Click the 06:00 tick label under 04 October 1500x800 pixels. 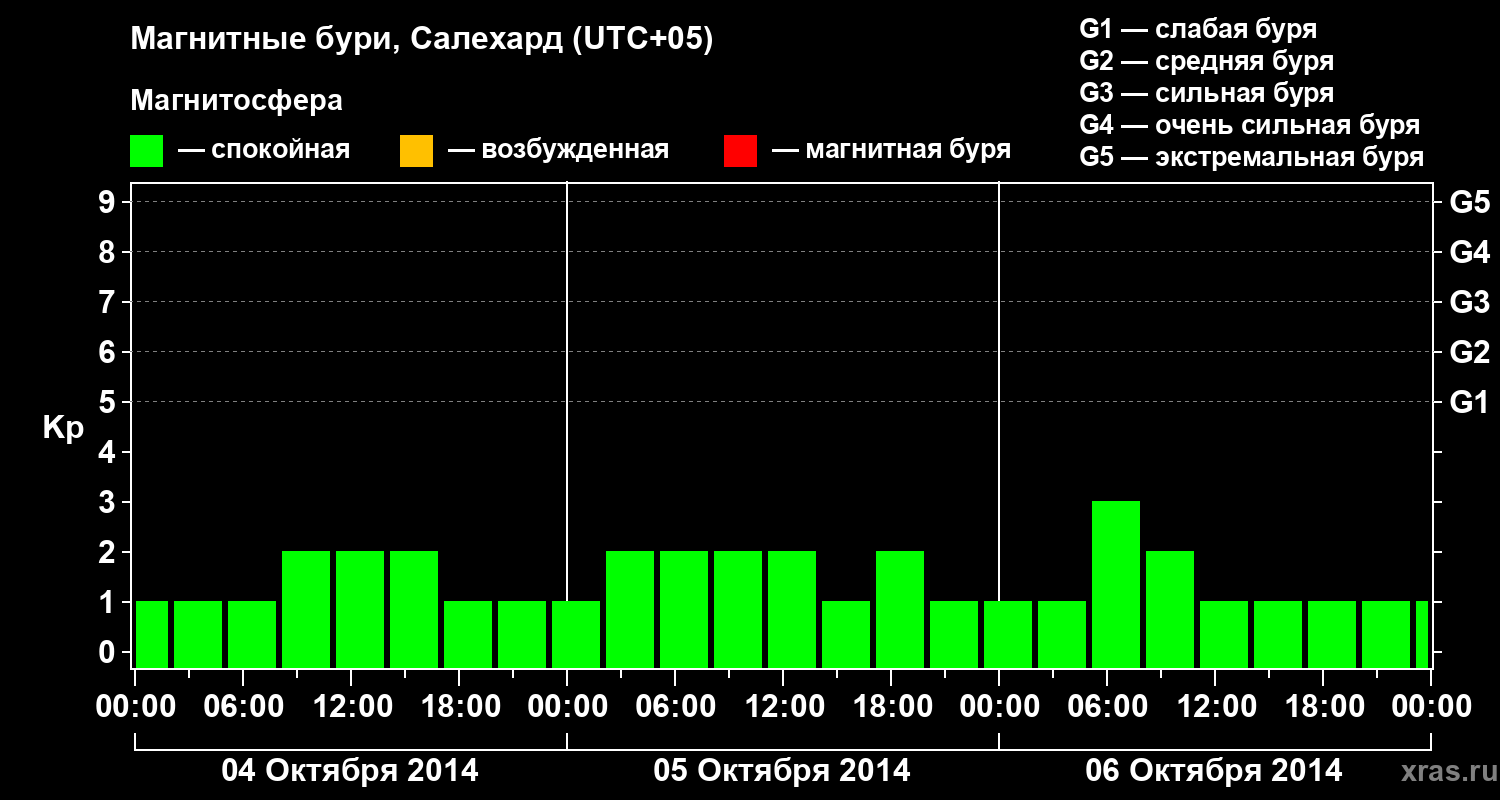pos(243,706)
